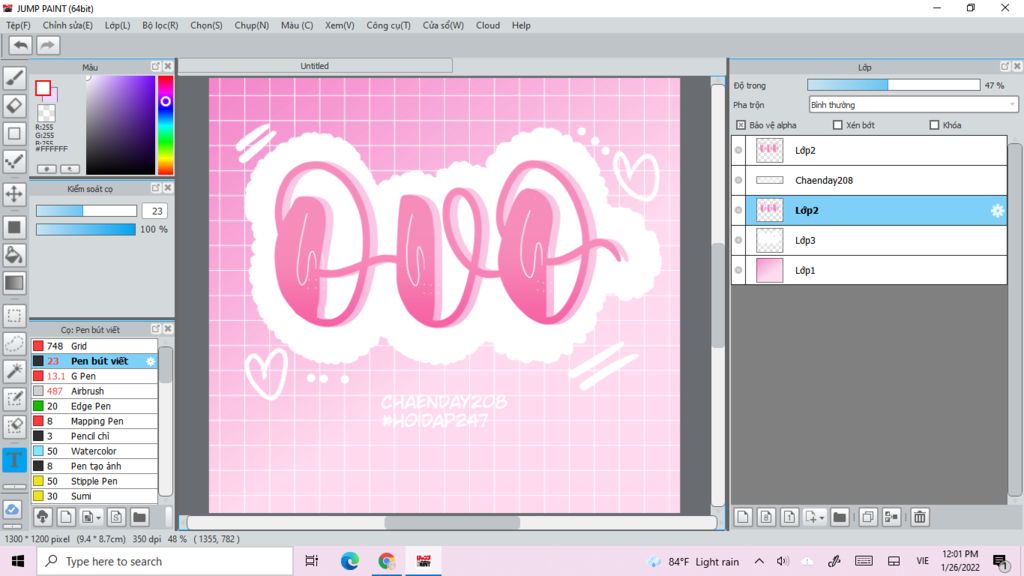Click the add script brush icon
This screenshot has height=576, width=1024.
[116, 517]
